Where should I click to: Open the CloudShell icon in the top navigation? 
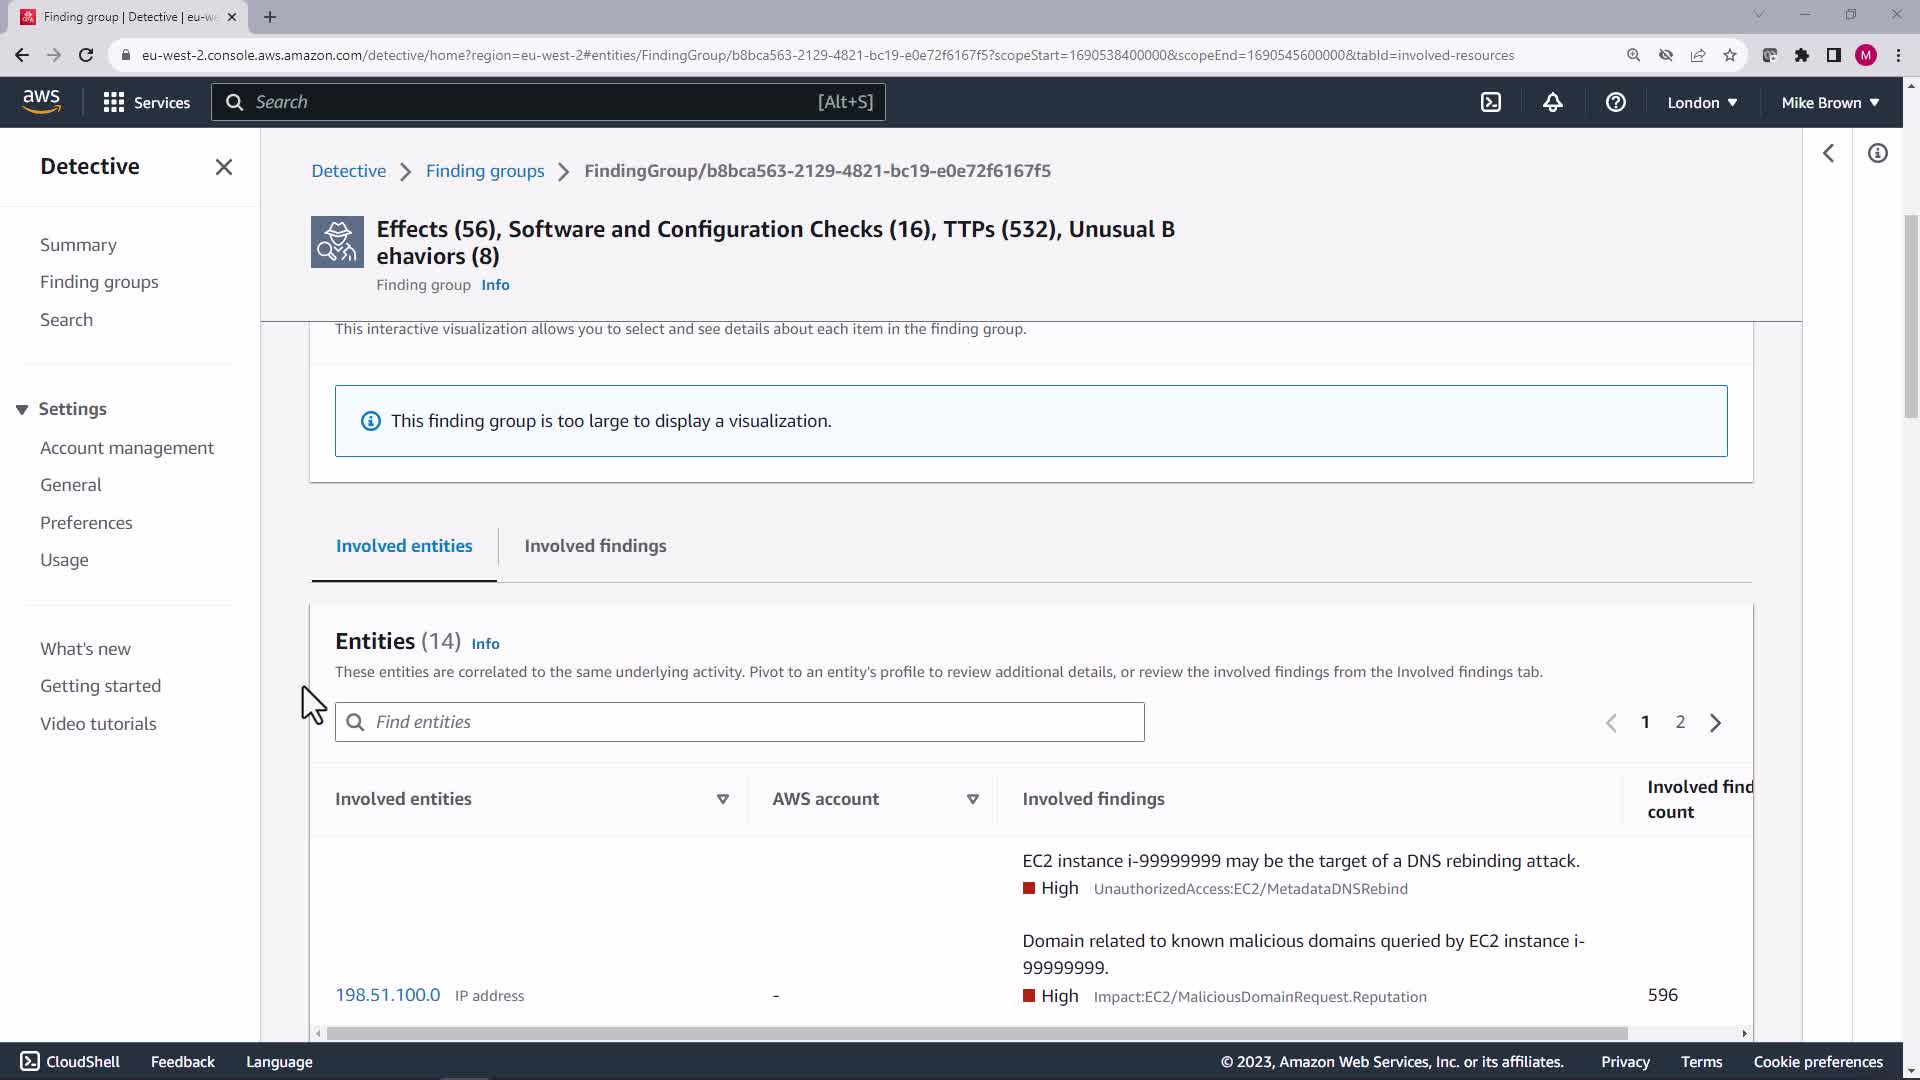click(x=1490, y=102)
